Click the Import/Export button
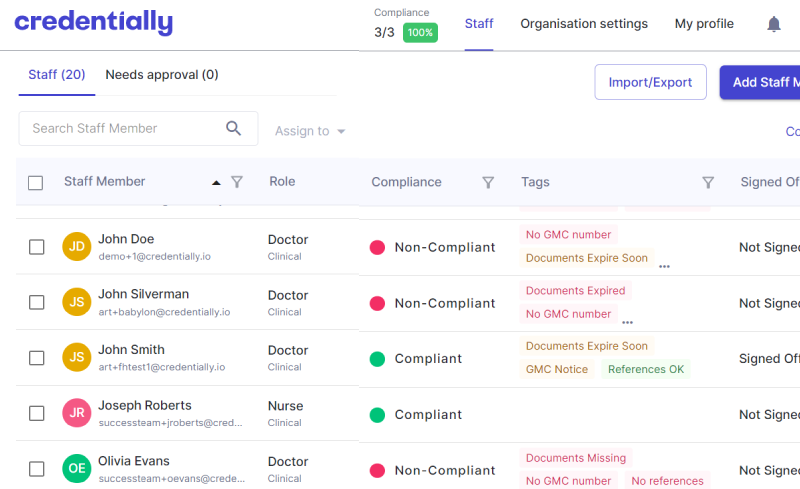 click(650, 82)
